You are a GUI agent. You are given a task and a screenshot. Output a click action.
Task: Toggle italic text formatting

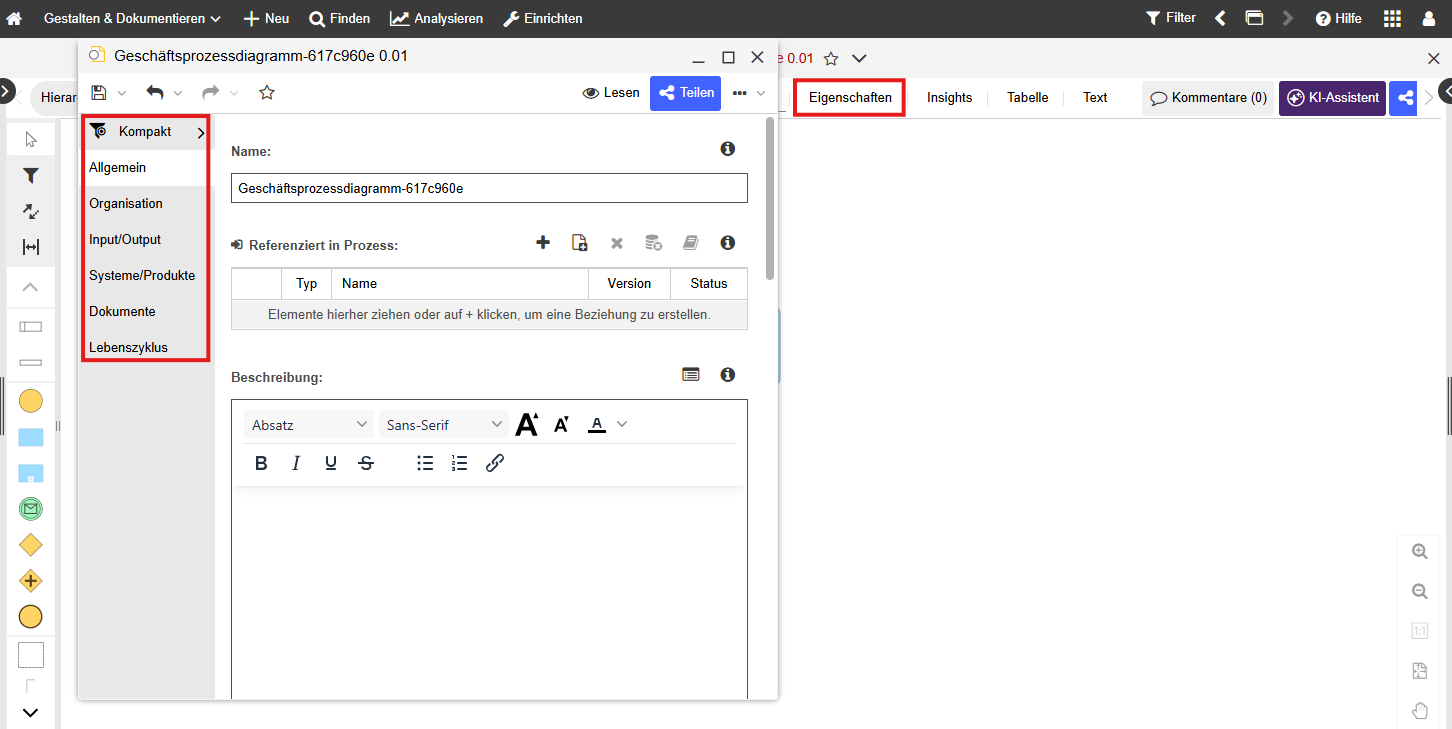pos(296,463)
